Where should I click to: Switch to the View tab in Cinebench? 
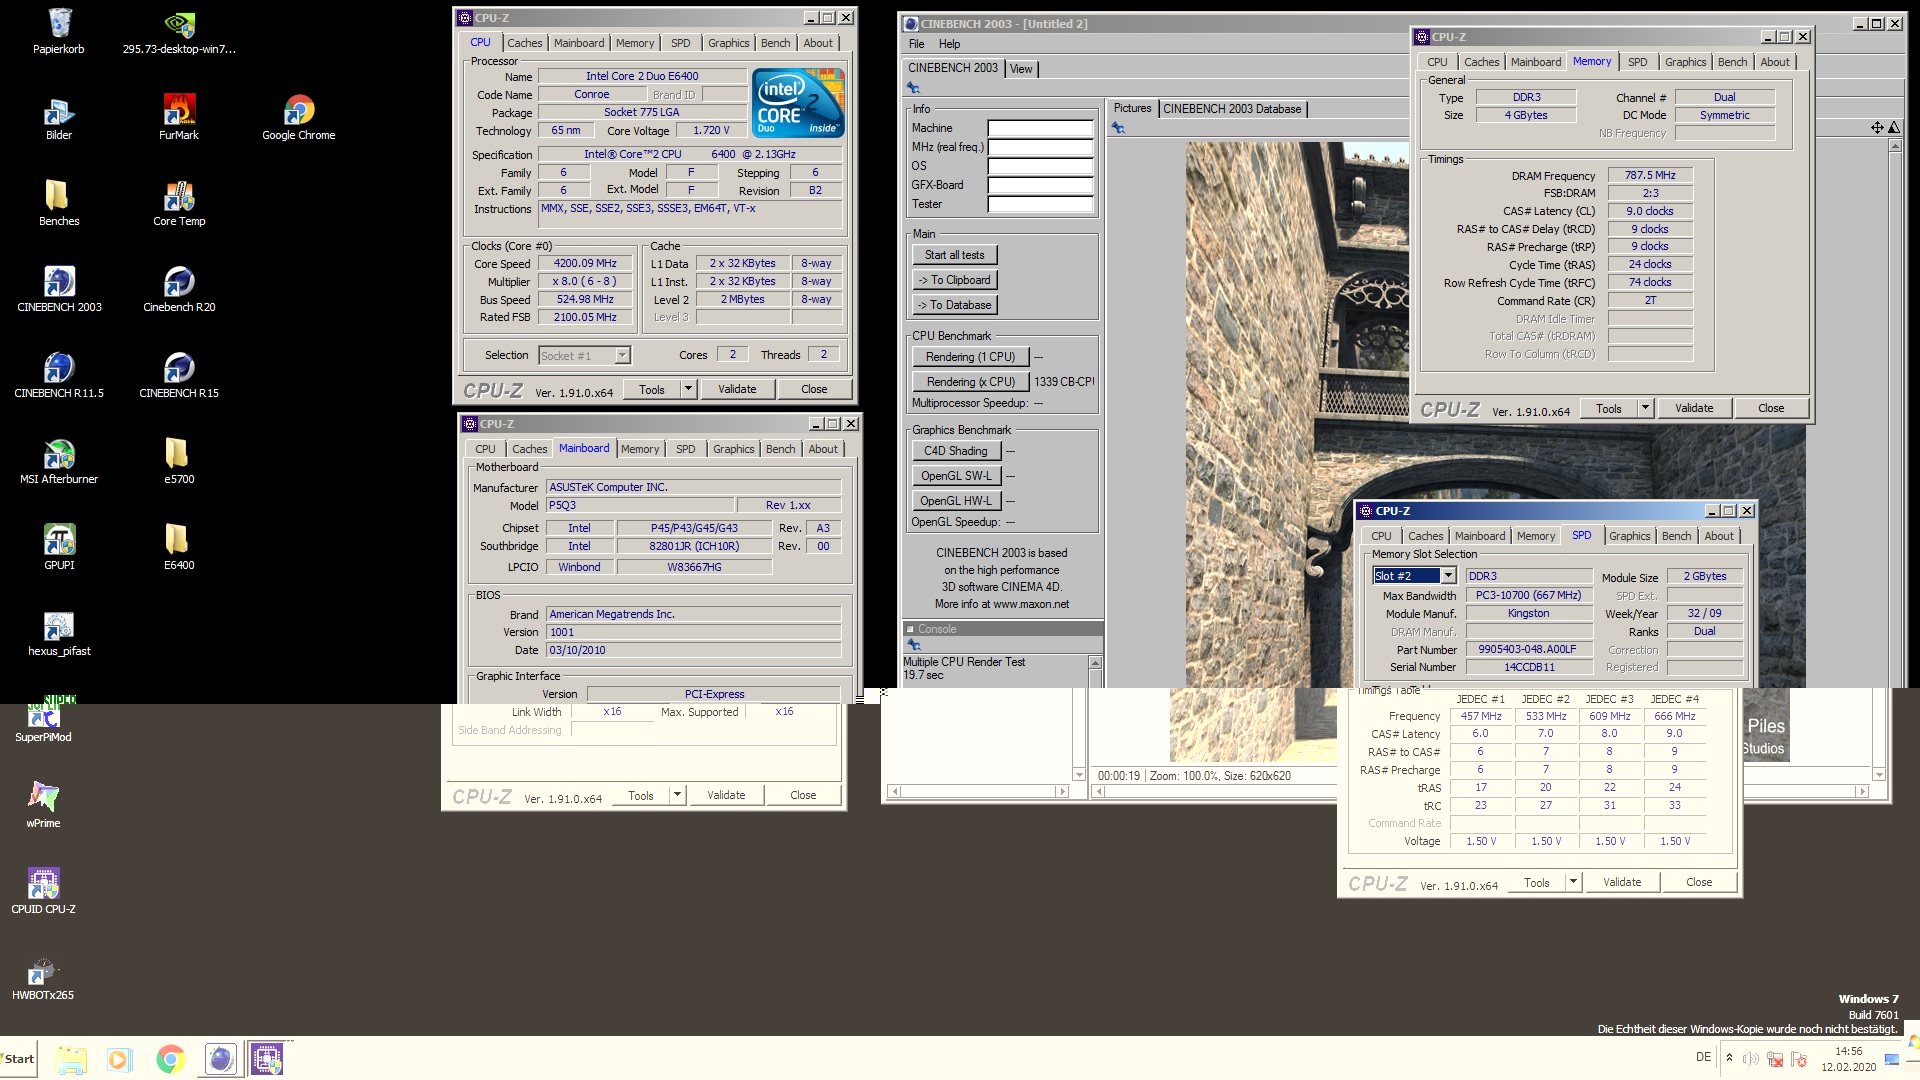click(x=1021, y=69)
